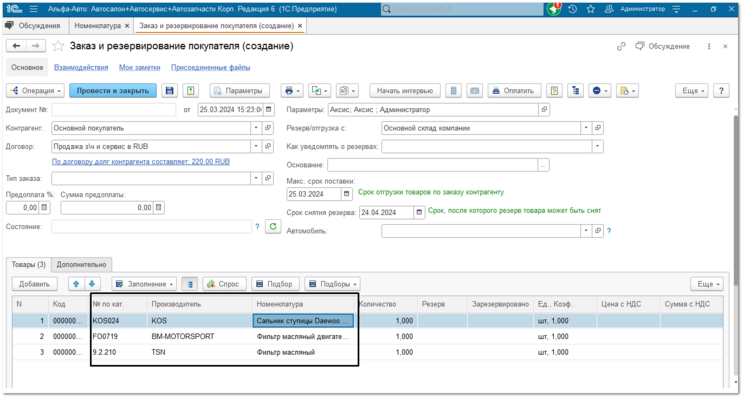Click the Документ № field
This screenshot has height=398, width=743.
(113, 109)
